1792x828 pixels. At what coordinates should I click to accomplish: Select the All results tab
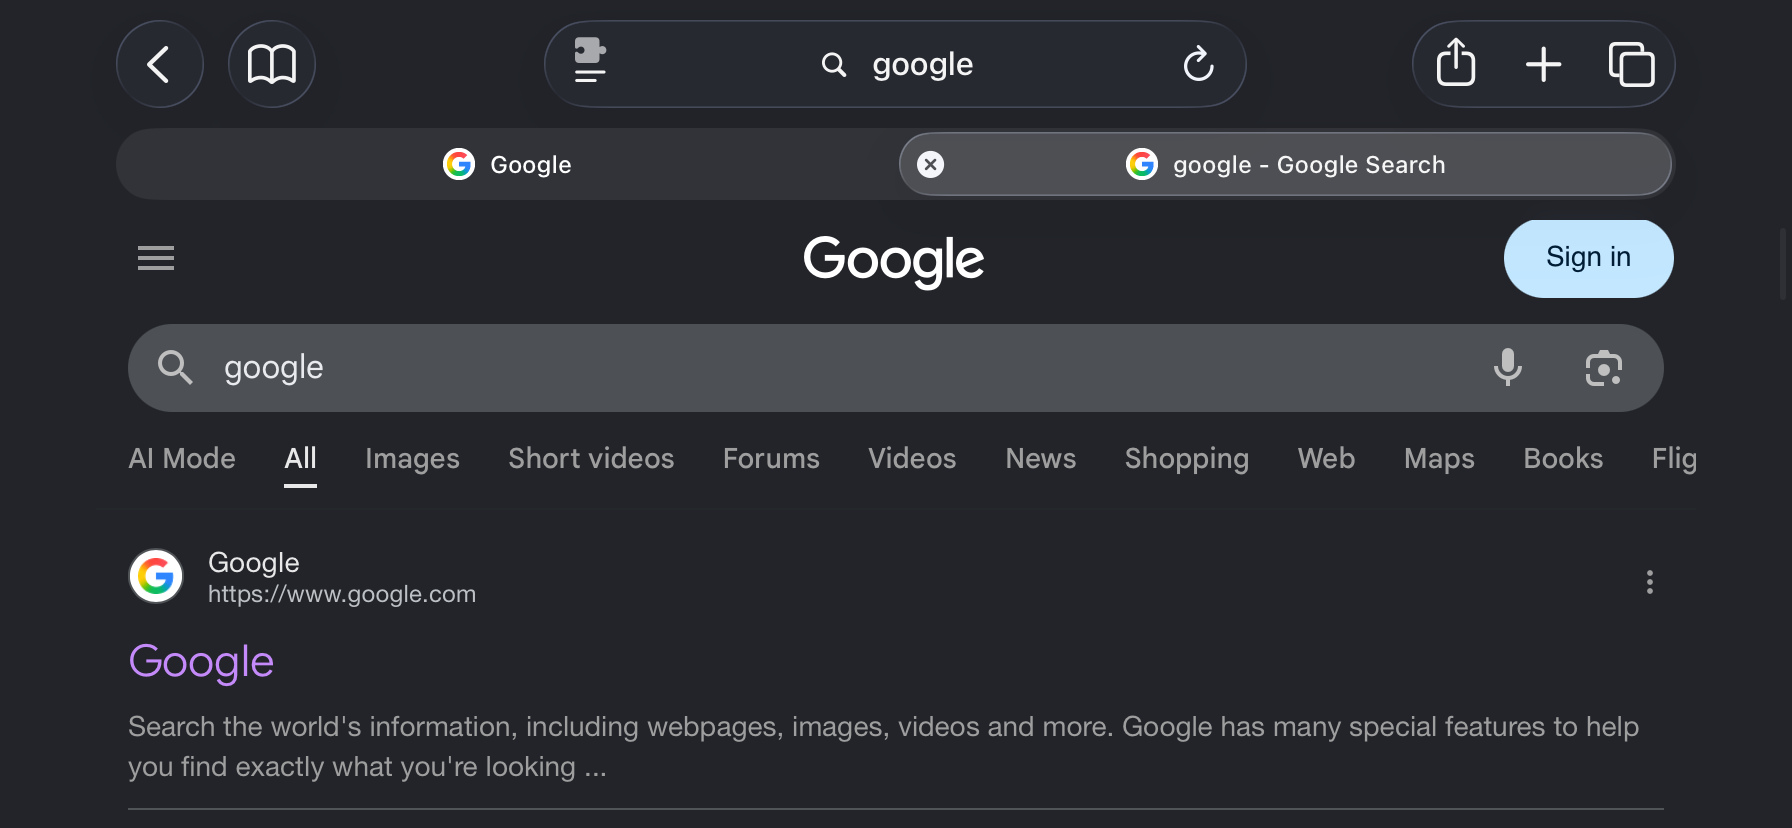pyautogui.click(x=300, y=458)
